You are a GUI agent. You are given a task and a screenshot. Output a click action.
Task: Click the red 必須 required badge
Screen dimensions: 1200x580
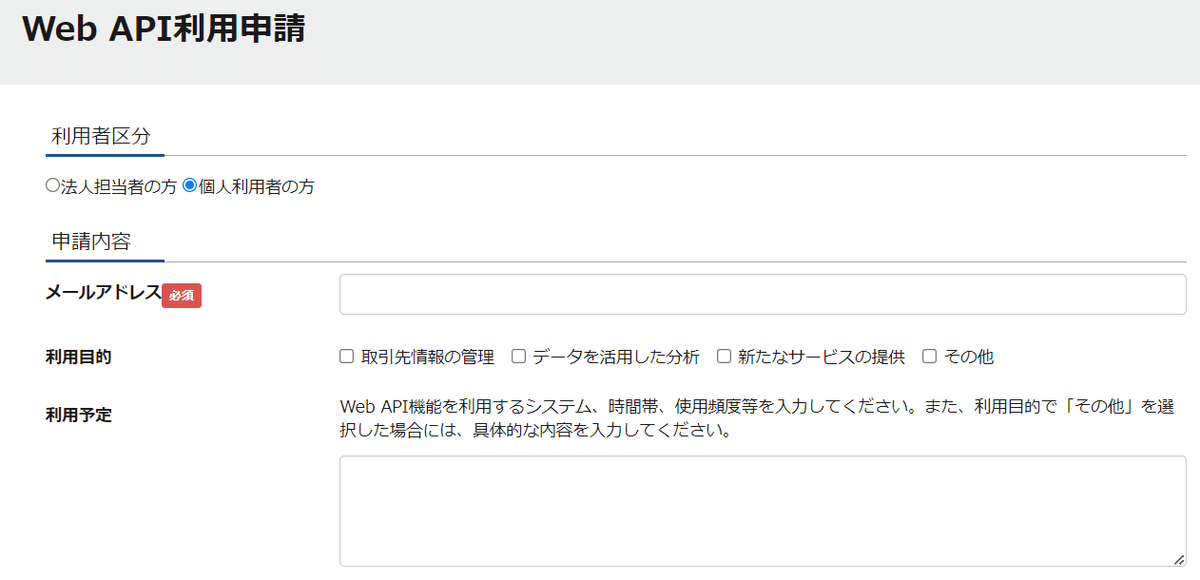[x=181, y=296]
